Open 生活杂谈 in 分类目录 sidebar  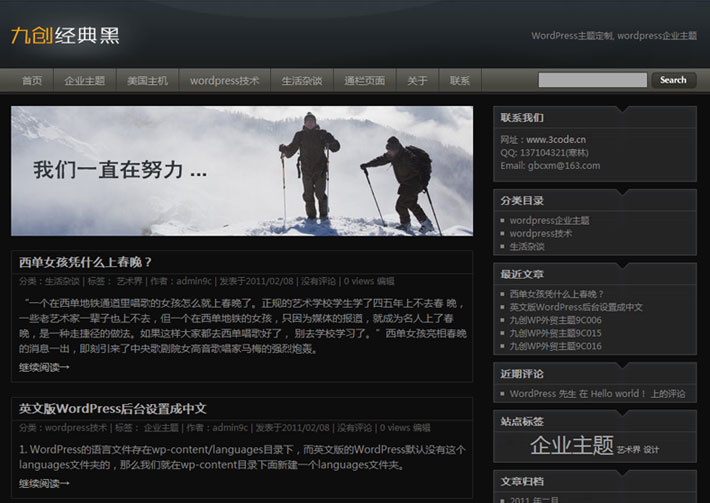coord(527,247)
